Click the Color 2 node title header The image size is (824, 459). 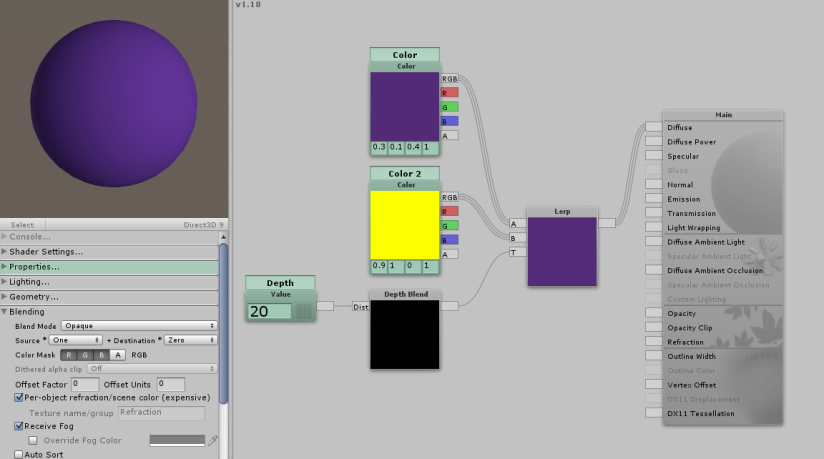[x=405, y=174]
